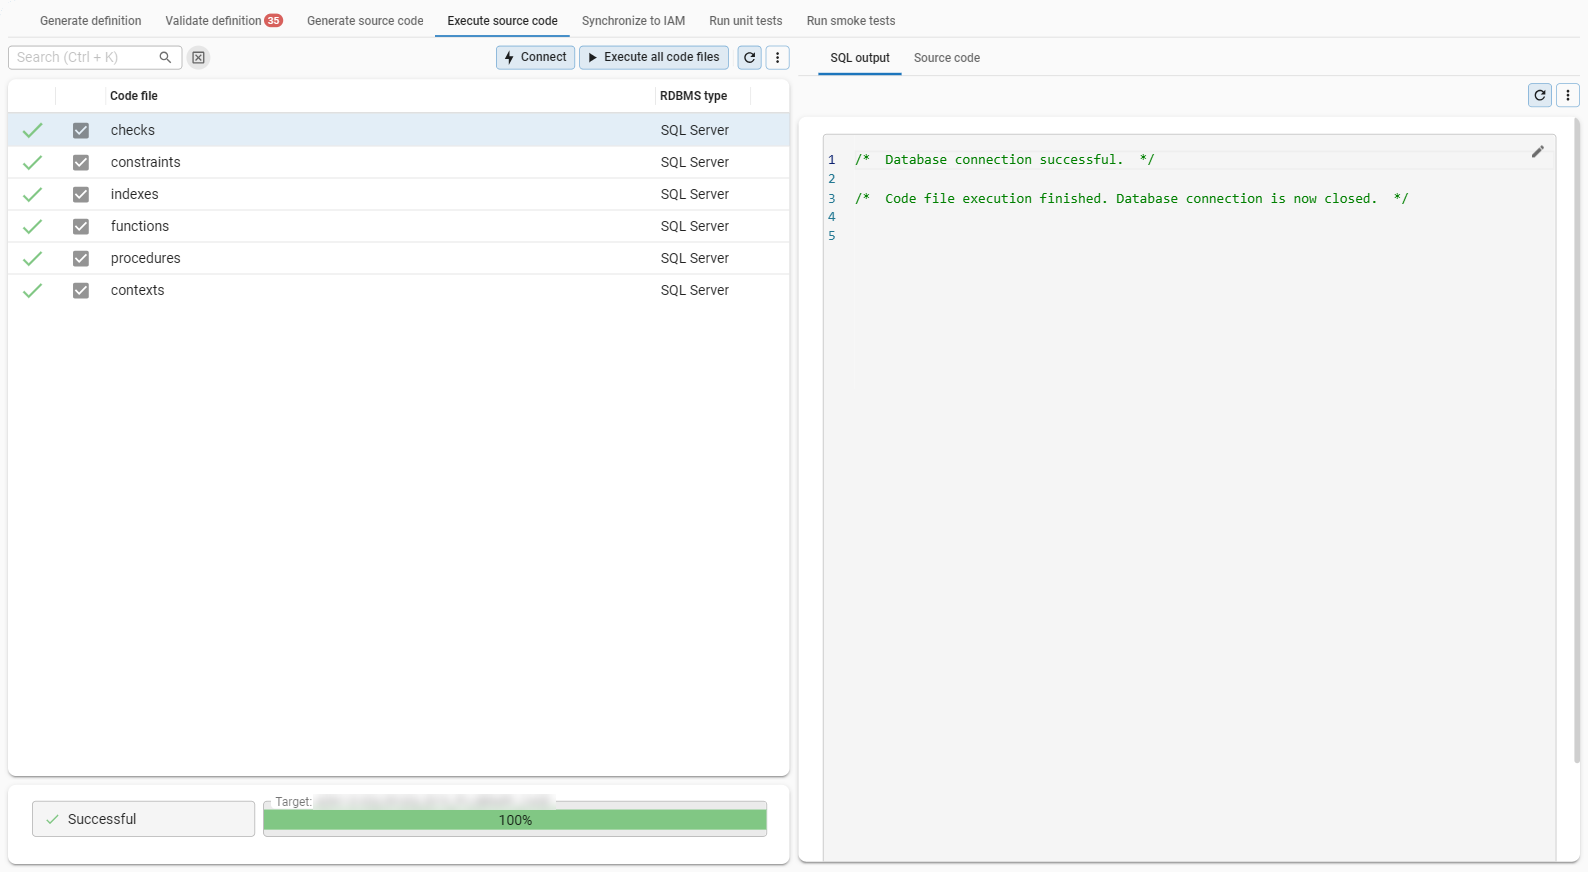1588x872 pixels.
Task: Click the 100% target progress bar
Action: (515, 820)
